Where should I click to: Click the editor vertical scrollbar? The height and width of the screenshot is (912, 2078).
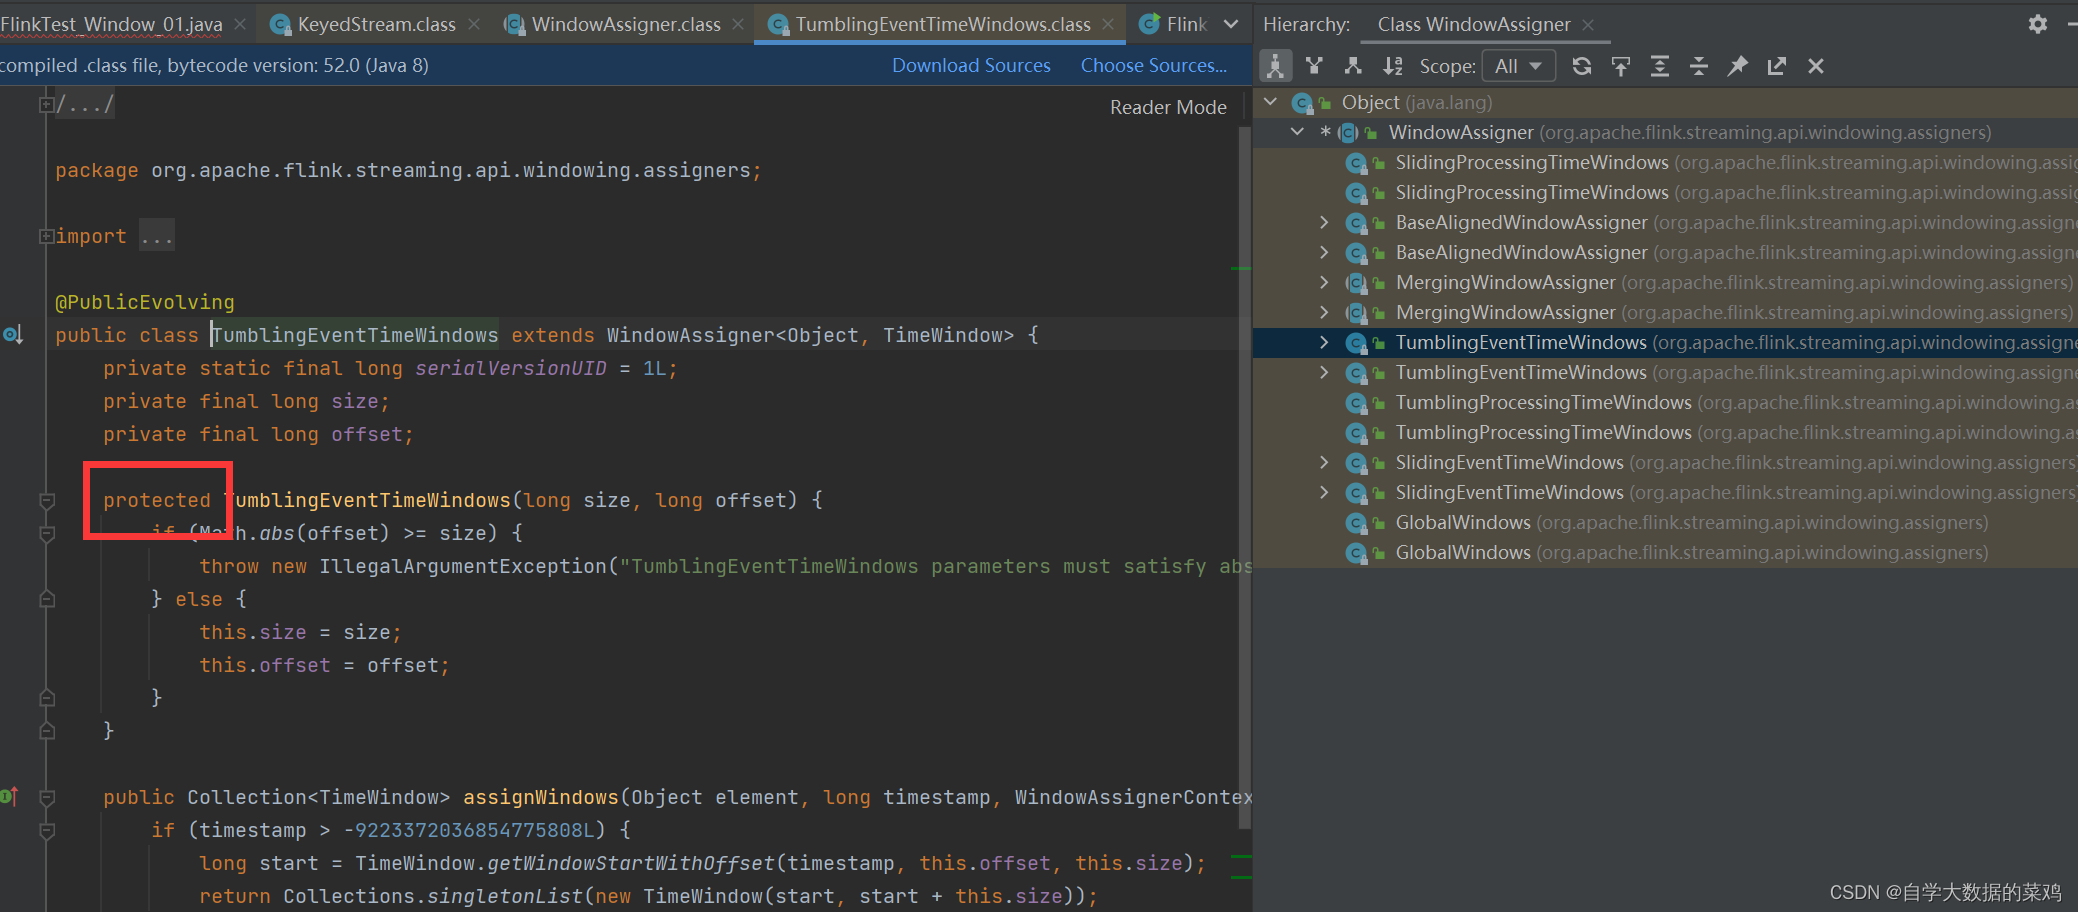click(1245, 478)
